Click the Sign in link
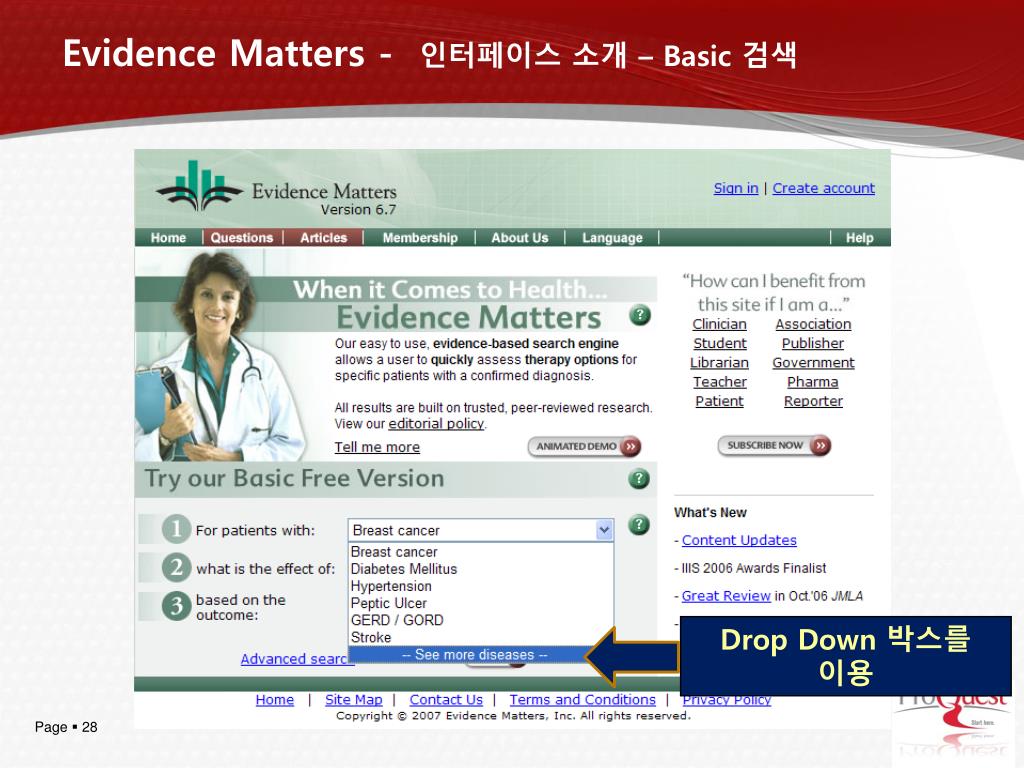This screenshot has height=768, width=1024. [x=736, y=188]
